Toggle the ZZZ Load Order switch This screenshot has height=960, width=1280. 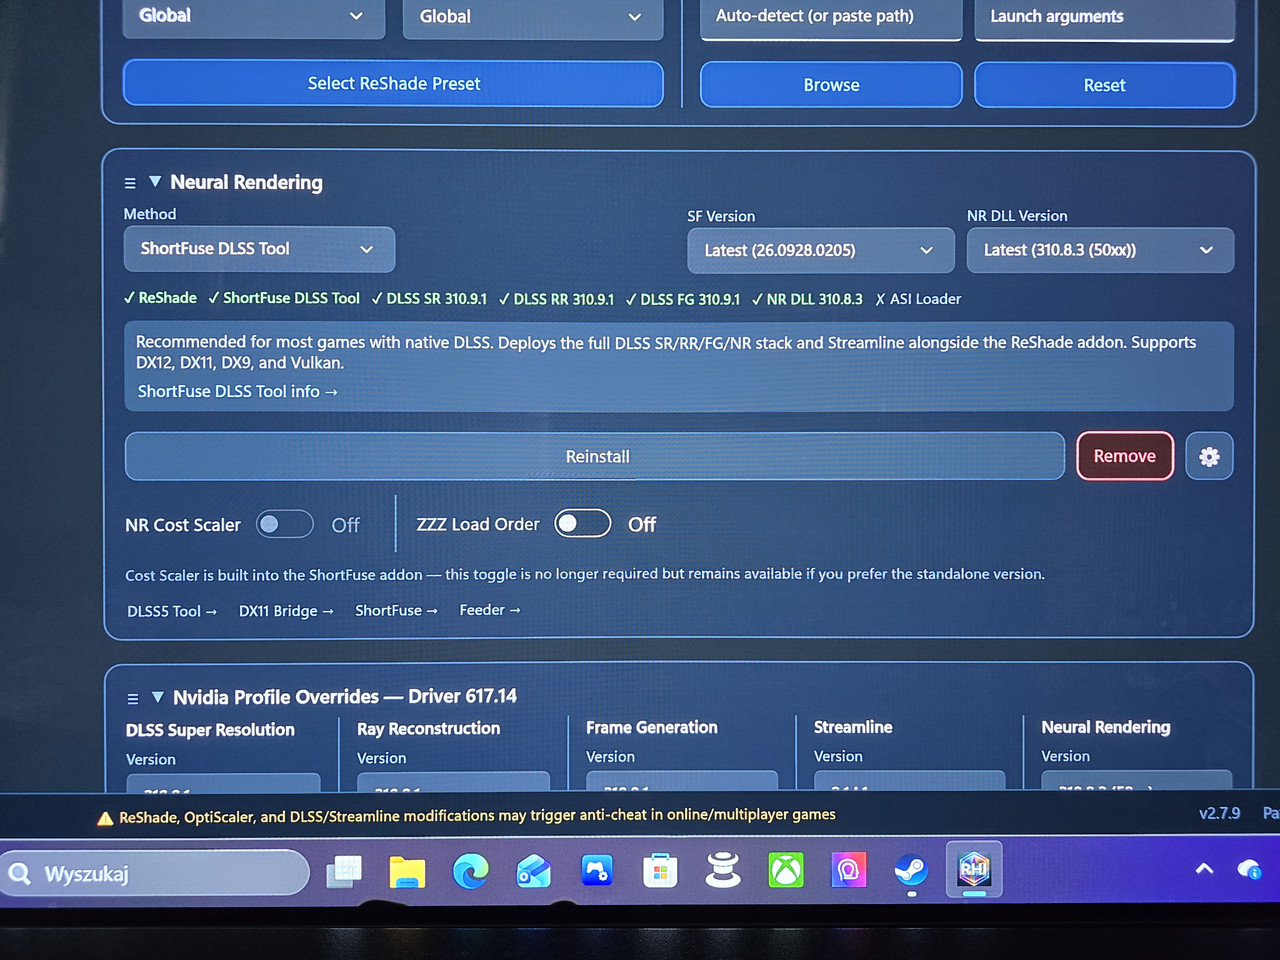pos(583,524)
